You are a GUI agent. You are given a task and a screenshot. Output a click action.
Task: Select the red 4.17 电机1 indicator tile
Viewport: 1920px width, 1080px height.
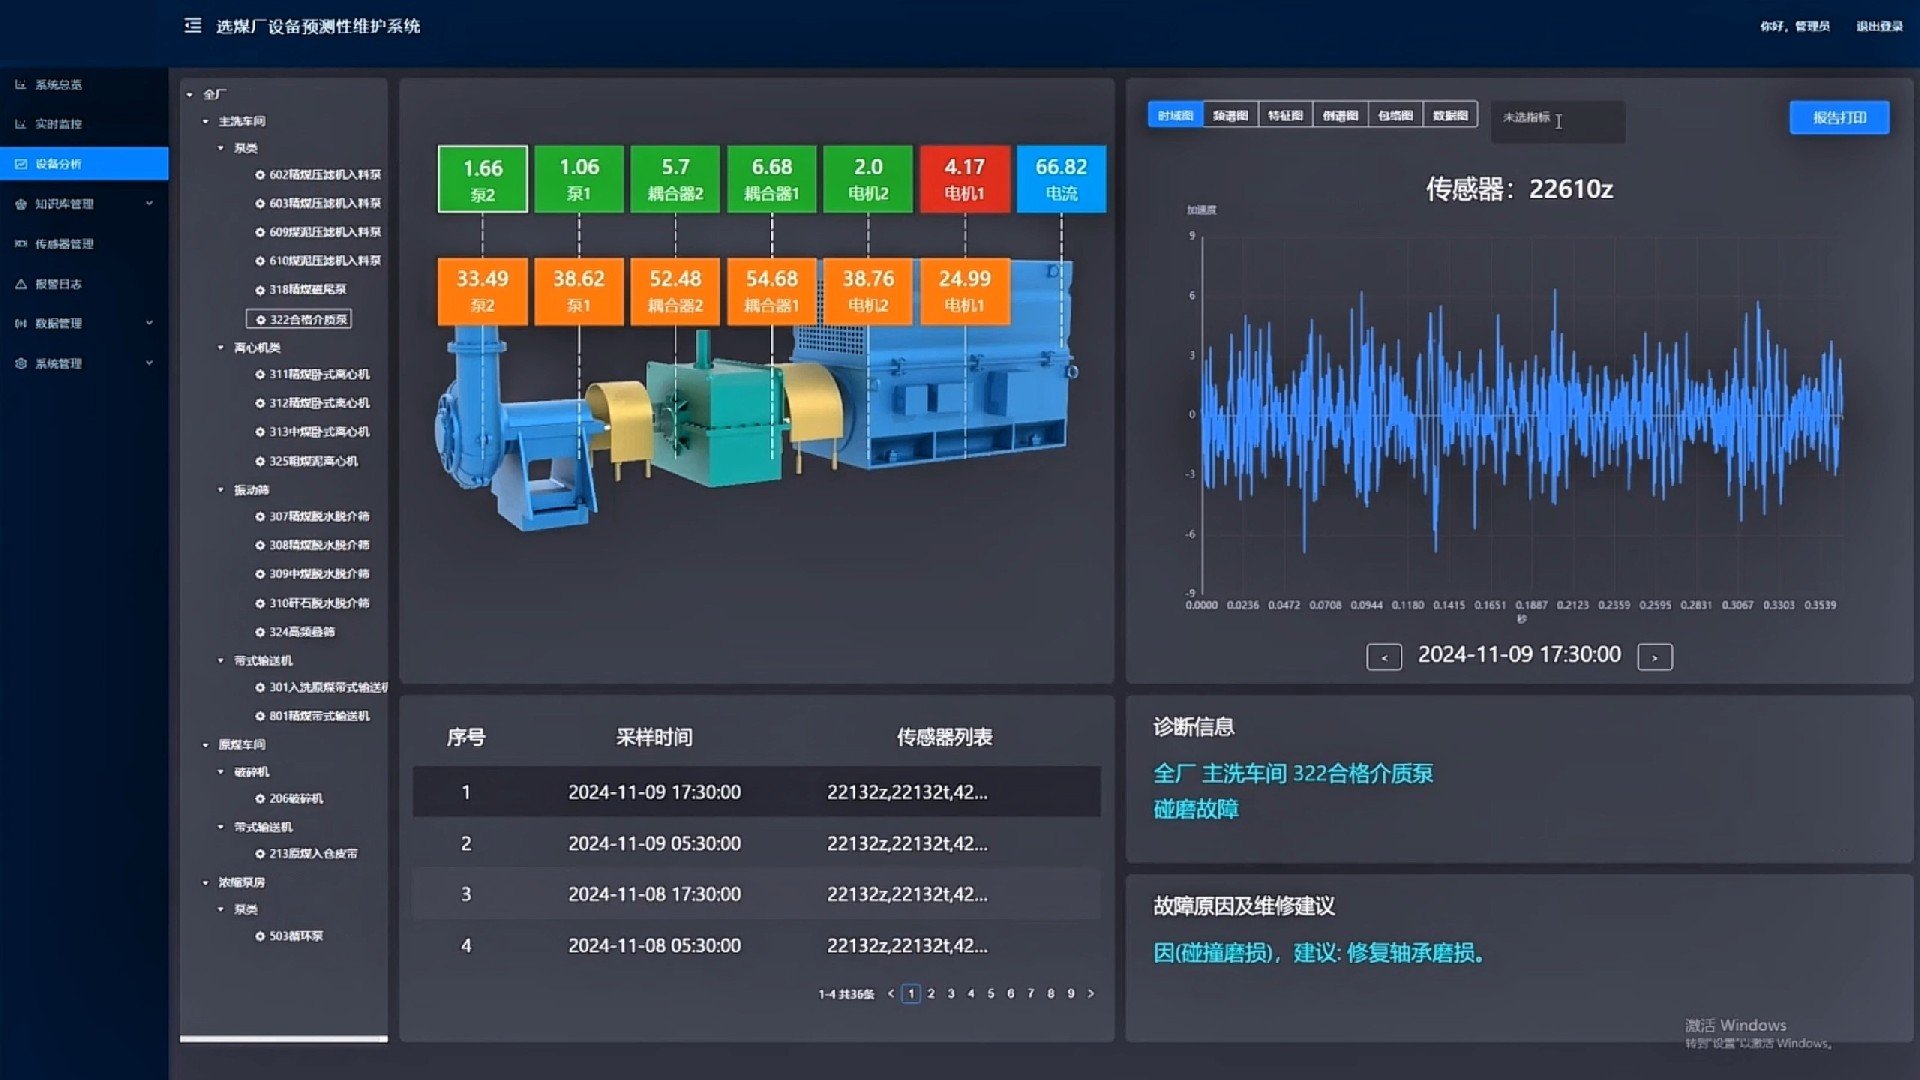pyautogui.click(x=964, y=179)
